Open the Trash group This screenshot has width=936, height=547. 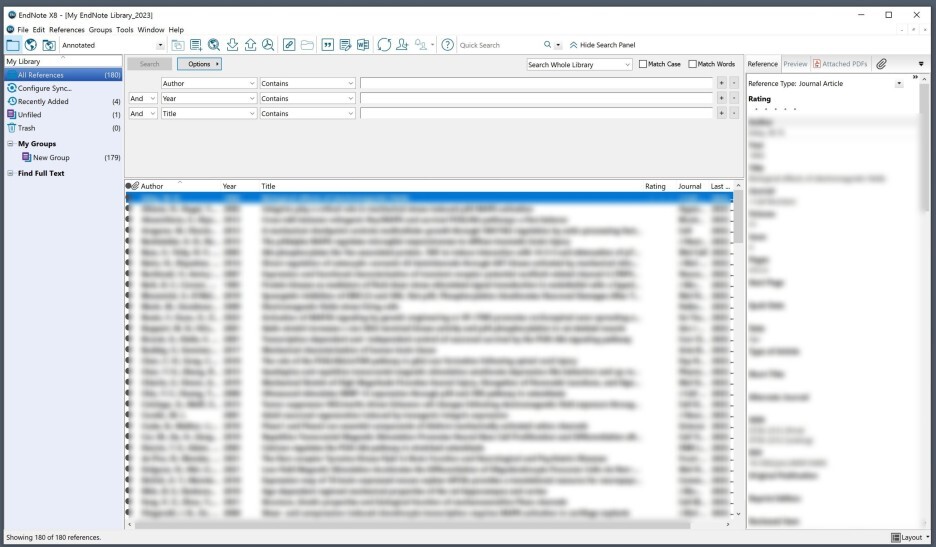click(x=63, y=128)
